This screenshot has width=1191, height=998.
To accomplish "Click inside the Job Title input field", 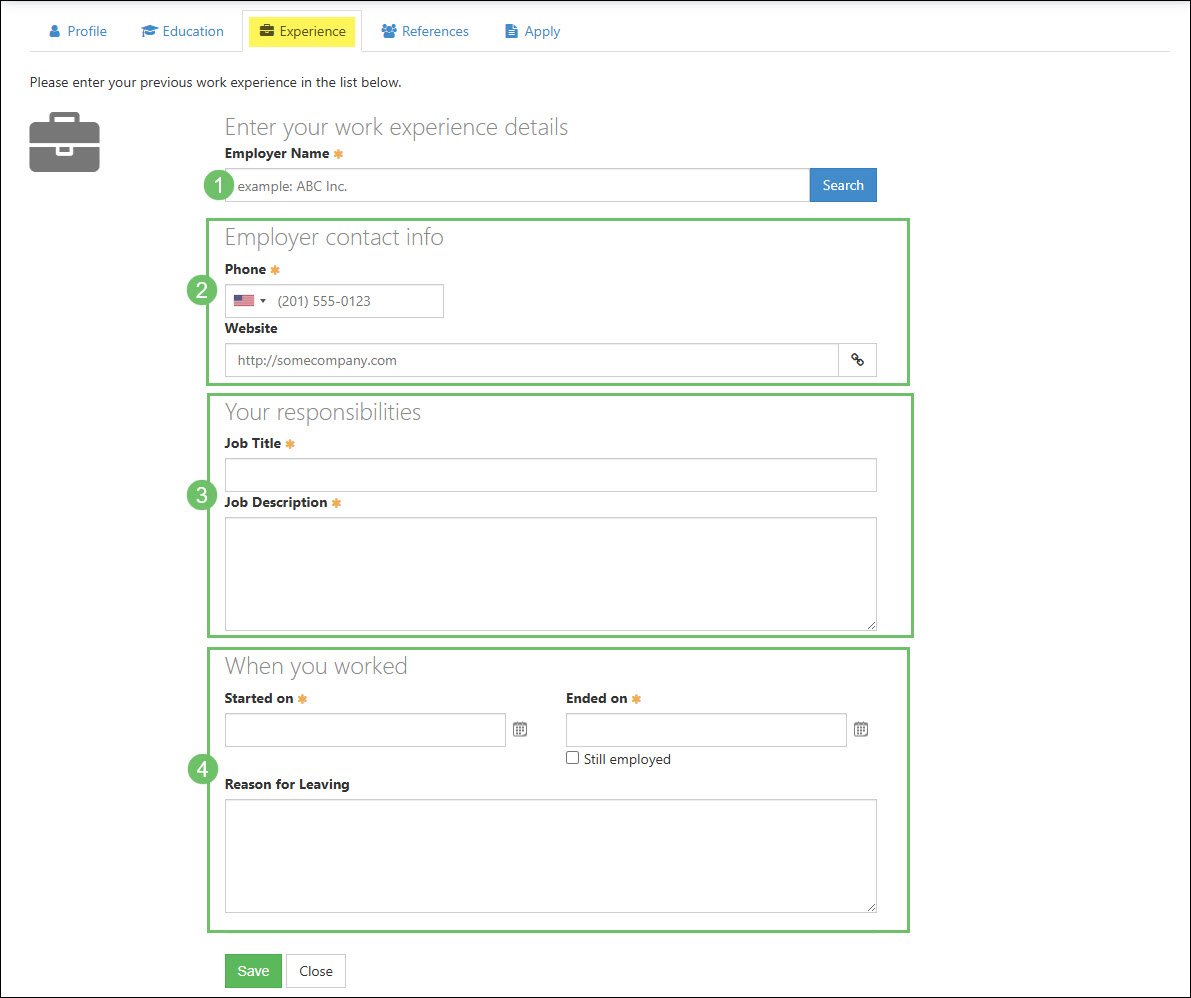I will (550, 474).
